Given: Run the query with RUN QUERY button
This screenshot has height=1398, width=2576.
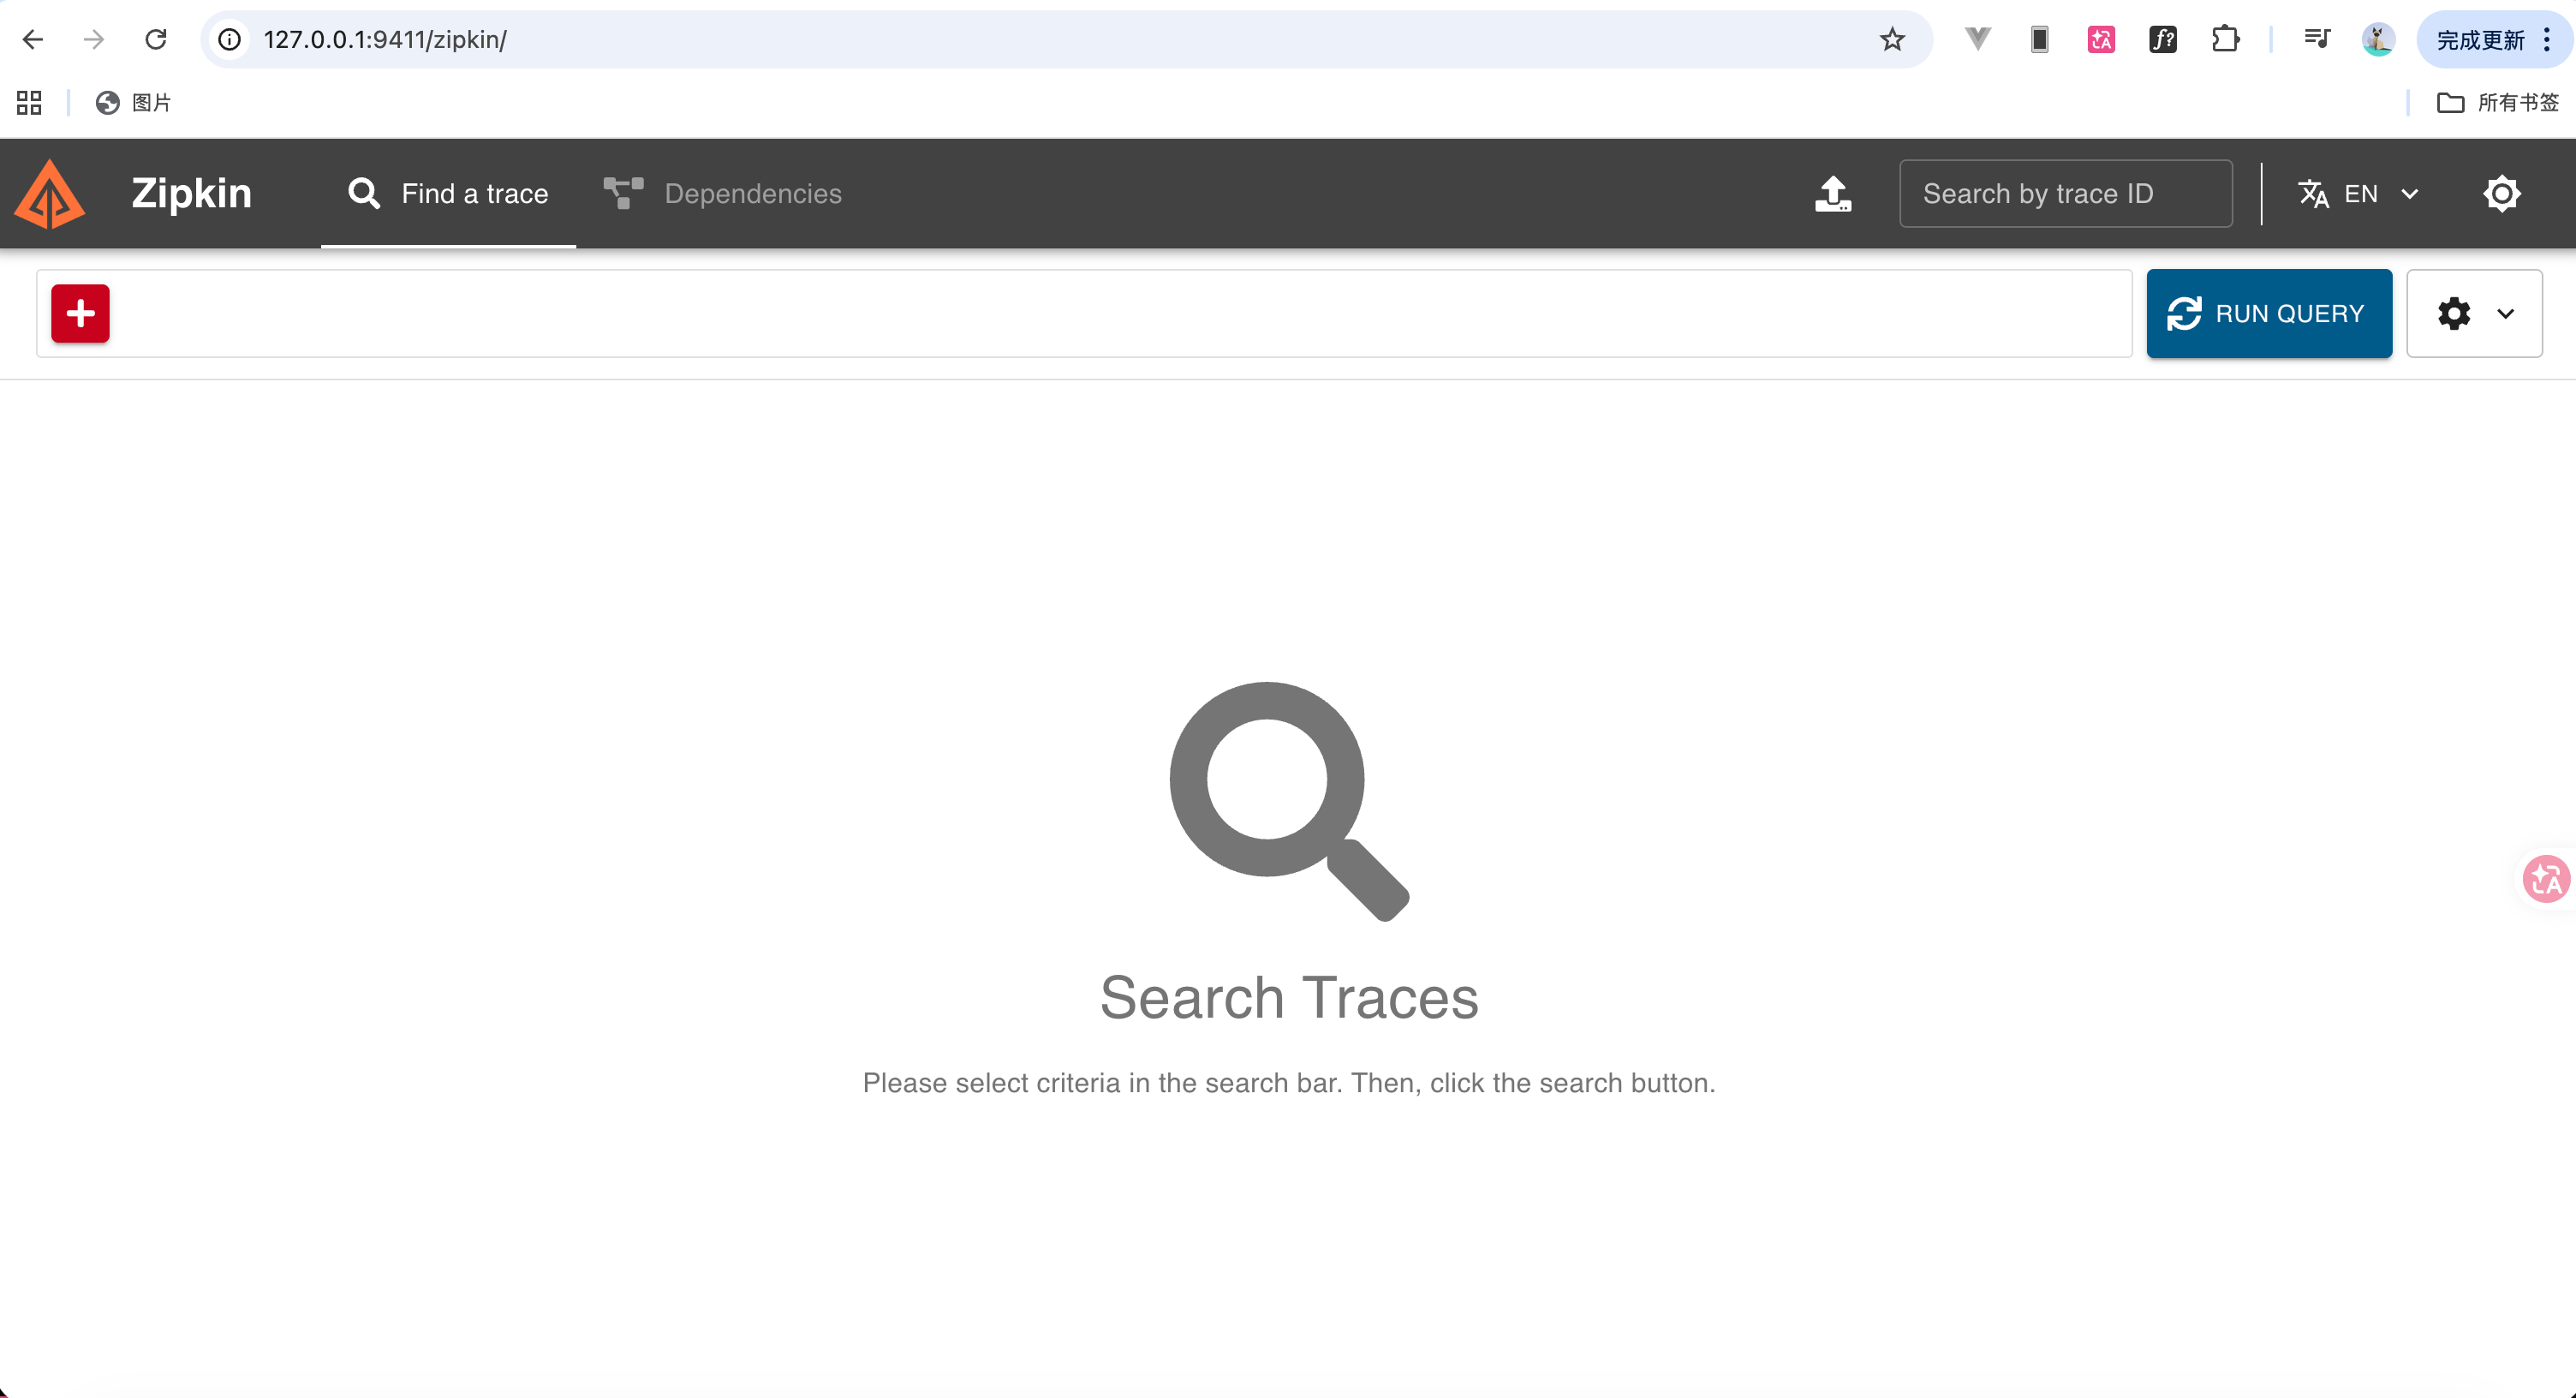Looking at the screenshot, I should click(x=2269, y=313).
